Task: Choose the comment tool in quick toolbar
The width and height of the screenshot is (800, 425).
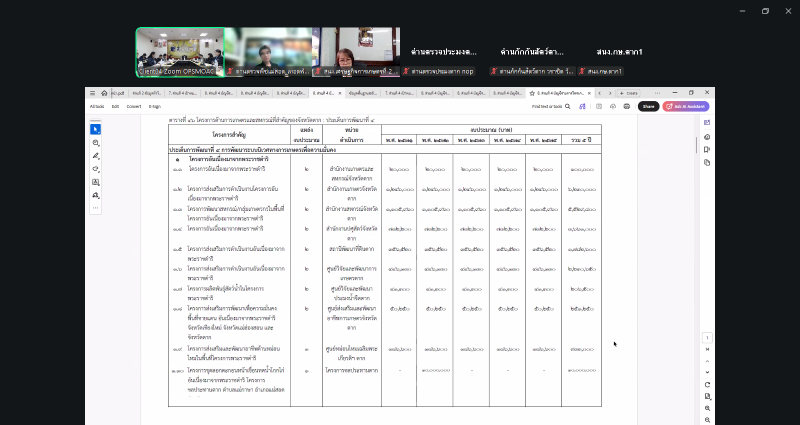Action: point(95,143)
